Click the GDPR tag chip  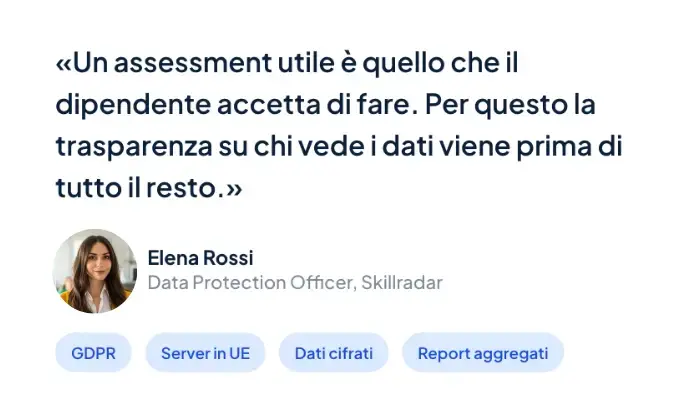point(93,353)
